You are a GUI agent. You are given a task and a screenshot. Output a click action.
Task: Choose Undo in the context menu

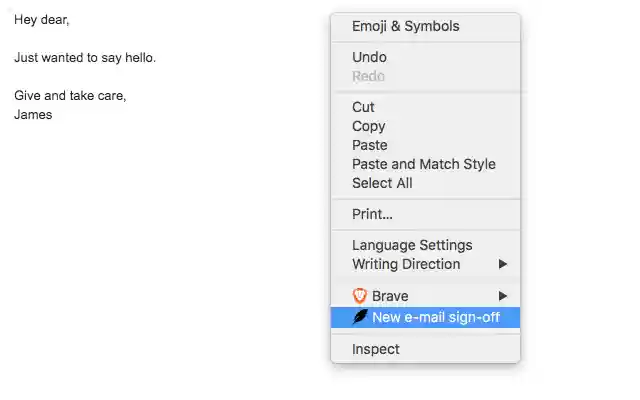(x=369, y=57)
